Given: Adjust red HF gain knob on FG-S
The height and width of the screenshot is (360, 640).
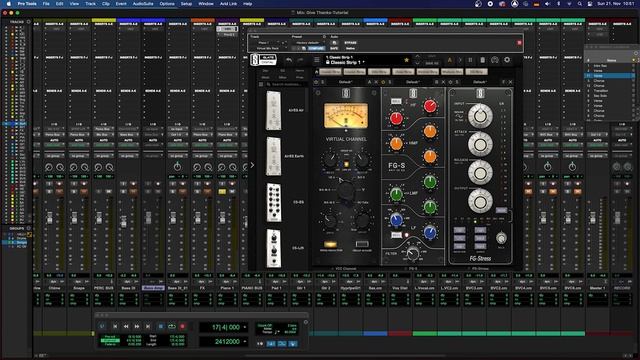Looking at the screenshot, I should (430, 106).
